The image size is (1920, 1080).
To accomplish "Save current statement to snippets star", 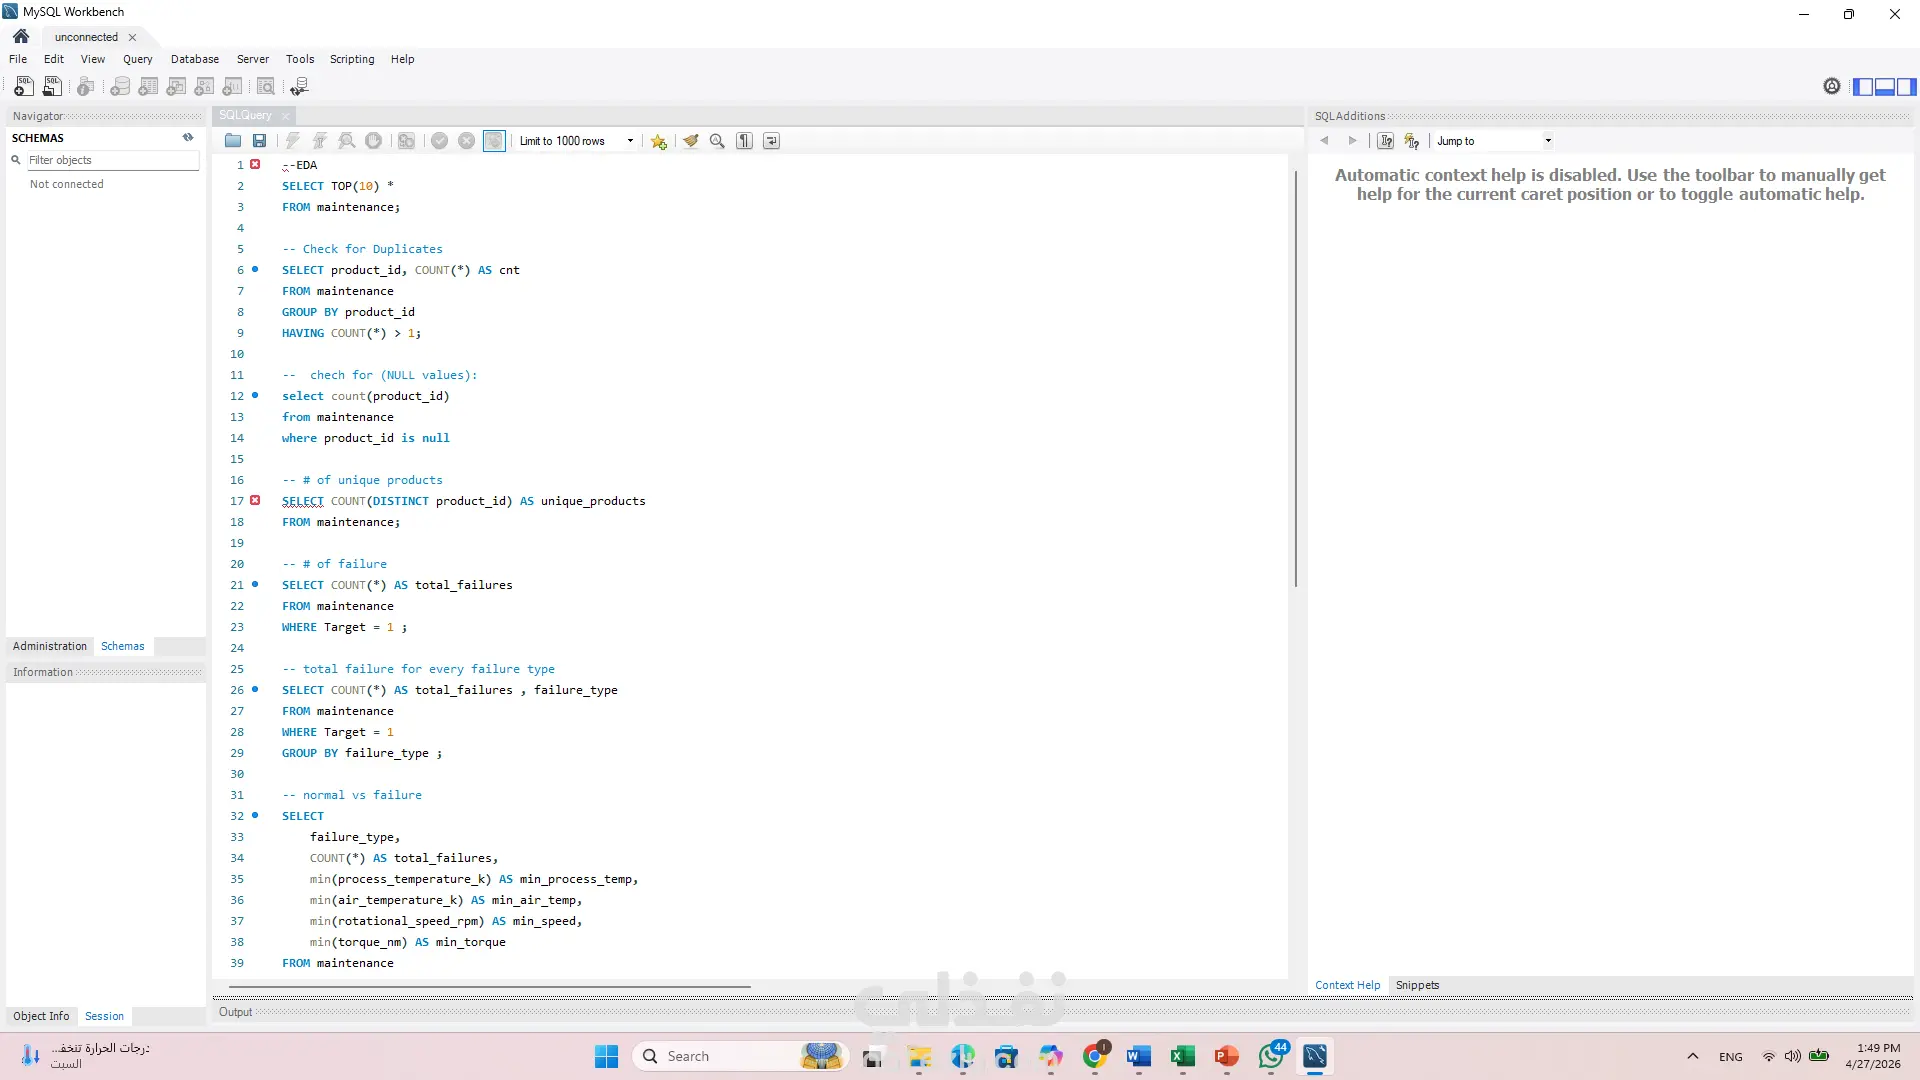I will point(658,141).
